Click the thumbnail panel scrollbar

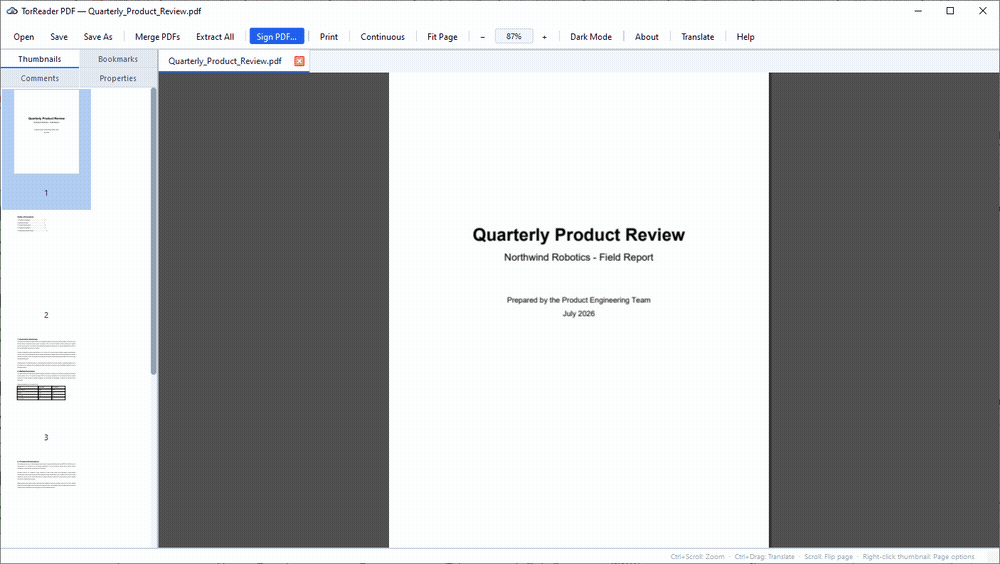(153, 231)
